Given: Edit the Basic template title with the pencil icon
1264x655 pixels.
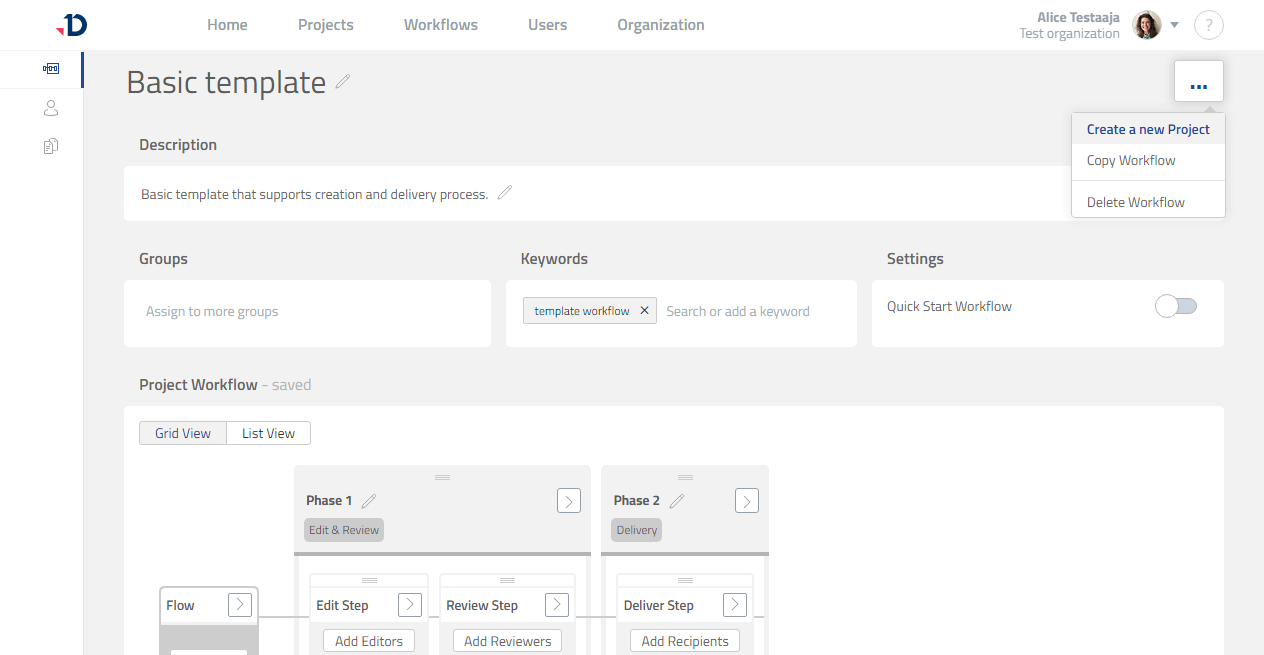Looking at the screenshot, I should pyautogui.click(x=342, y=83).
